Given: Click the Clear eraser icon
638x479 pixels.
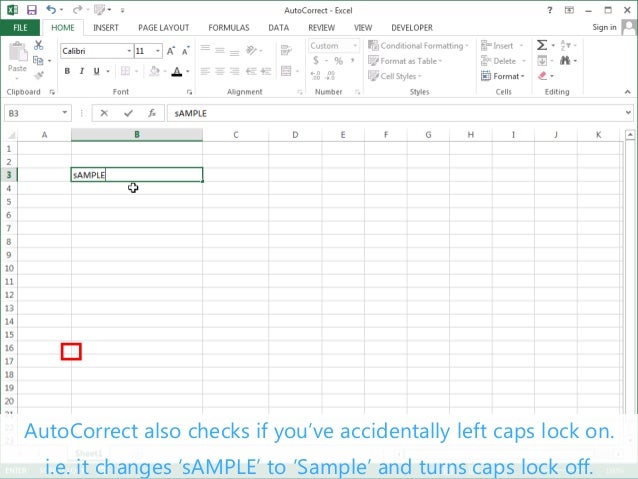Looking at the screenshot, I should (542, 76).
